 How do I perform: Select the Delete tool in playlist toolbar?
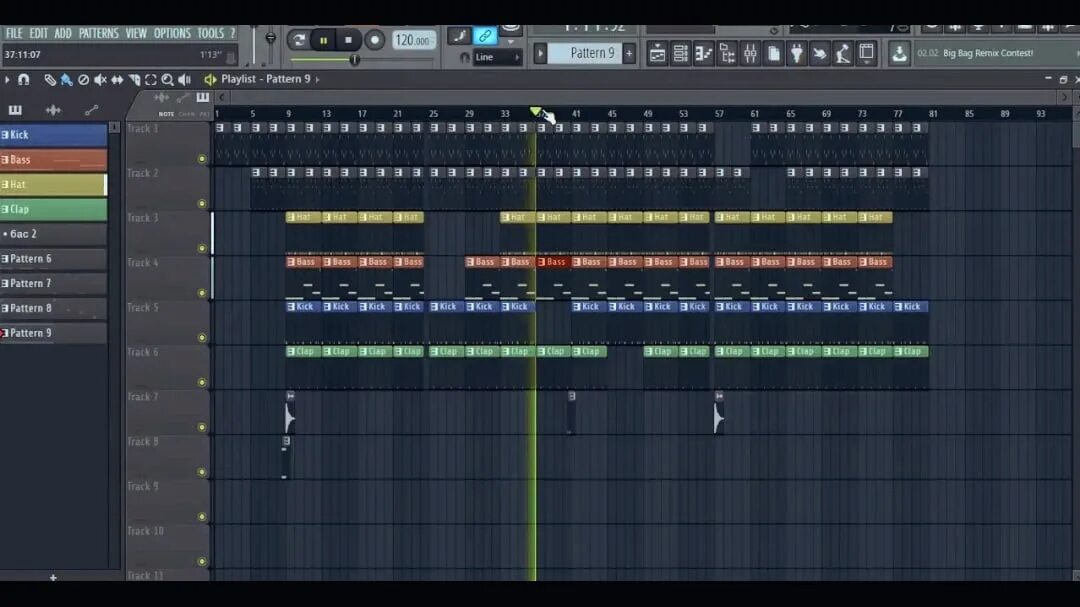[83, 80]
